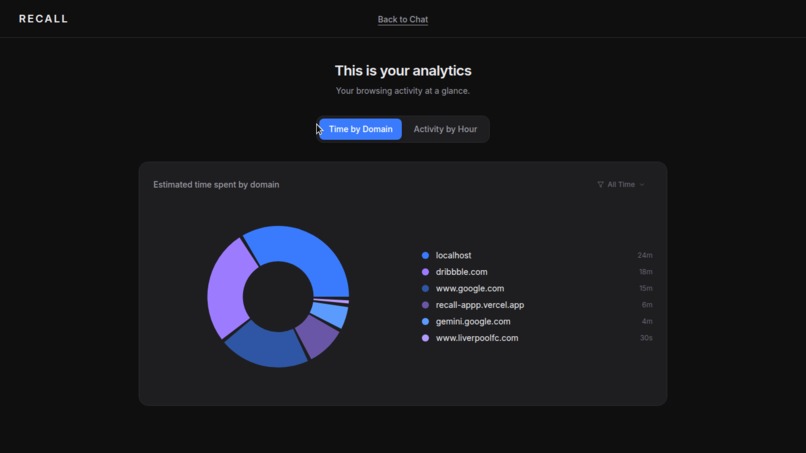Select the www.liverpoolfc.com legend label
Image resolution: width=806 pixels, height=453 pixels.
pyautogui.click(x=477, y=338)
